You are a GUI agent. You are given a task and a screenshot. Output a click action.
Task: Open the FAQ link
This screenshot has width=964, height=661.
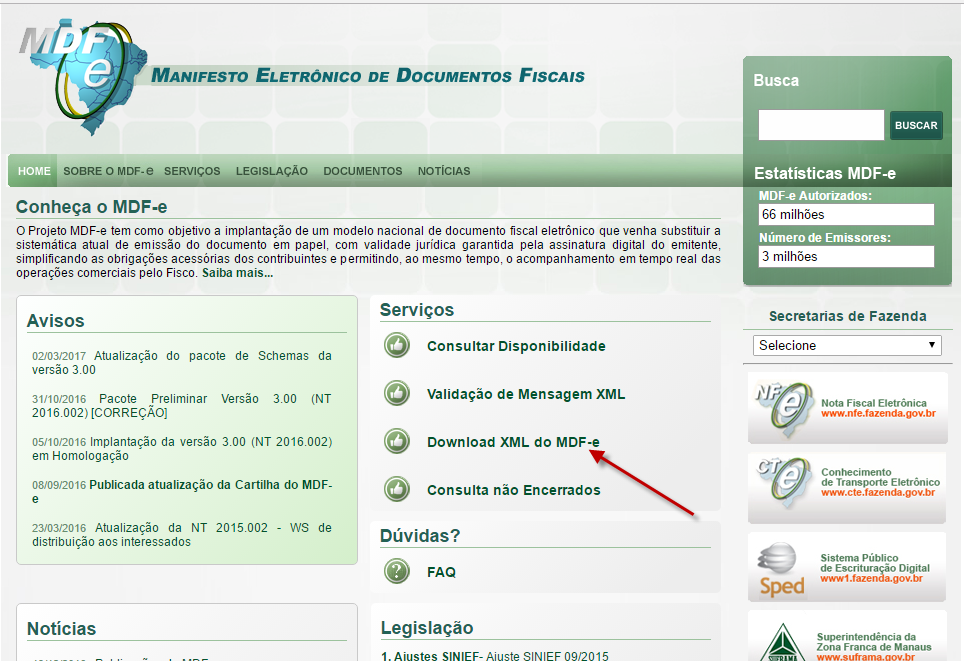click(441, 572)
